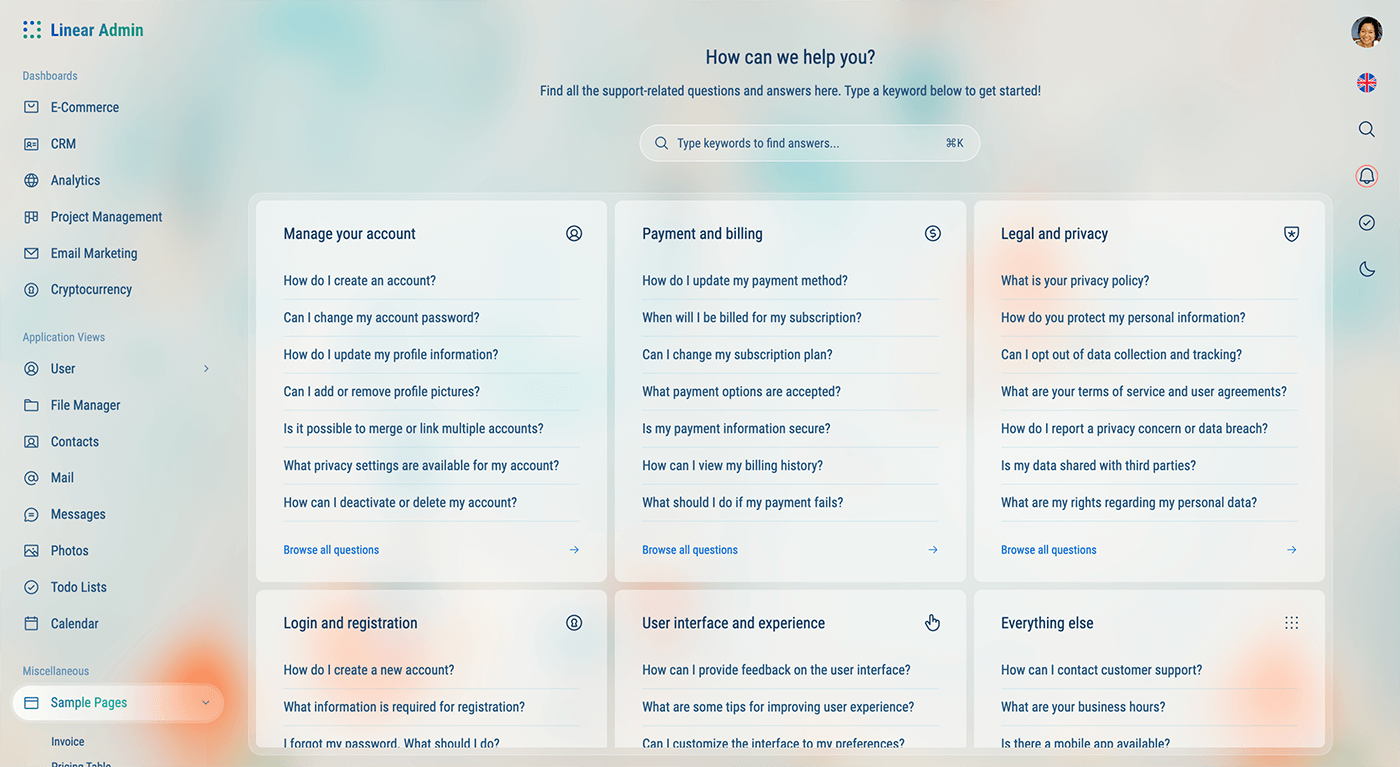The image size is (1400, 767).
Task: Toggle dark mode with the moon icon
Action: click(1367, 269)
